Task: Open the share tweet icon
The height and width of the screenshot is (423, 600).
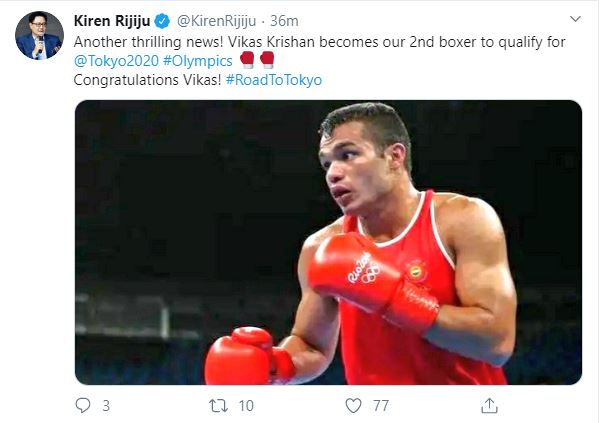Action: [x=489, y=405]
